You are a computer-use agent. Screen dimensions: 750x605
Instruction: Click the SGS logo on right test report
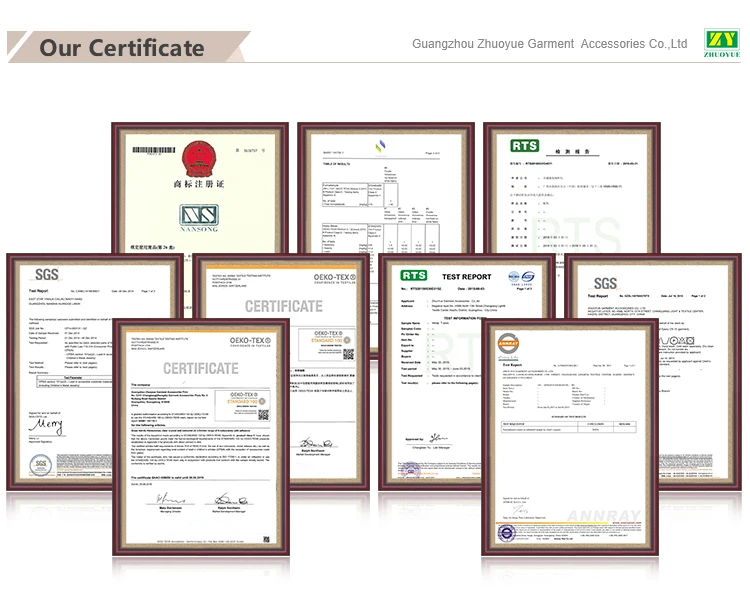(606, 283)
